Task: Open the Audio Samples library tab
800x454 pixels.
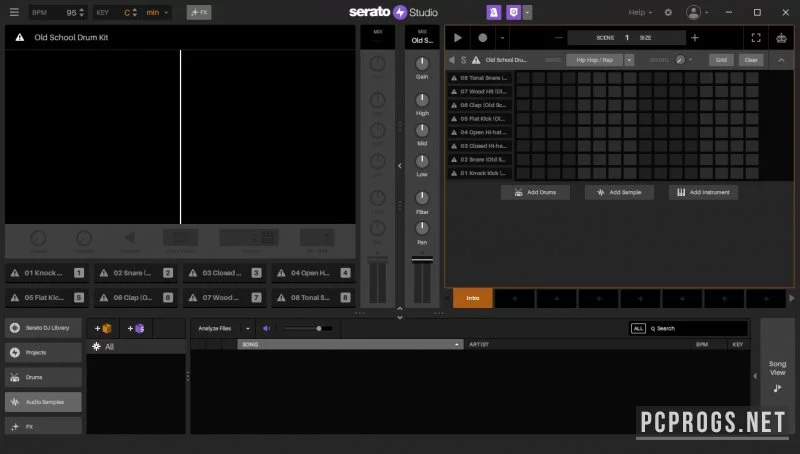Action: point(43,402)
